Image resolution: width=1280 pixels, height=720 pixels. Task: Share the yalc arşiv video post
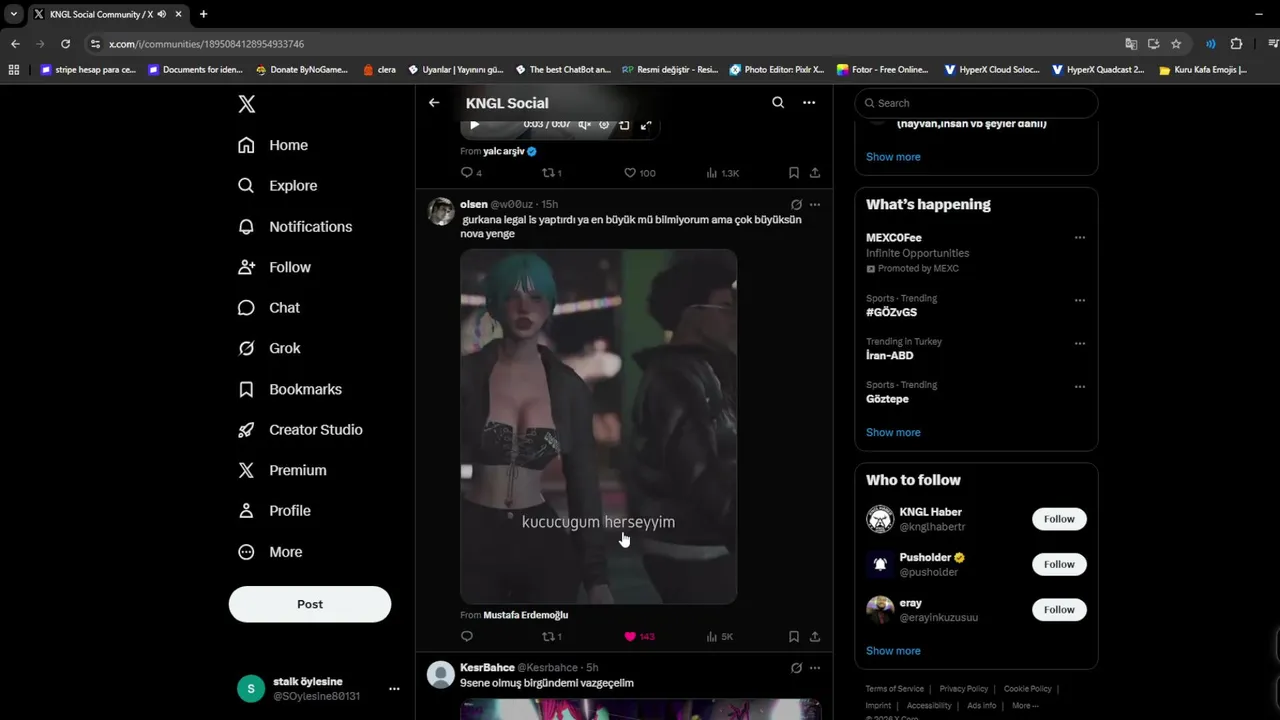[x=815, y=173]
